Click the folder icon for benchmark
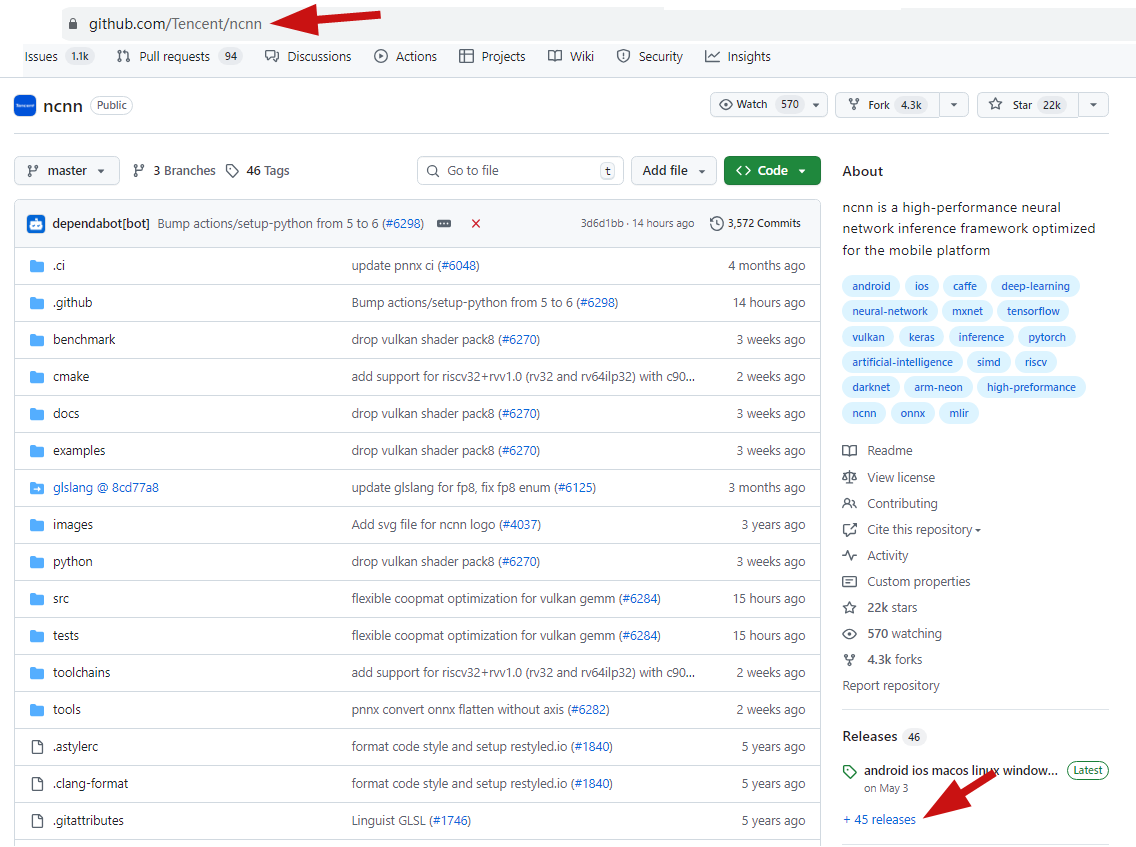Viewport: 1136px width, 847px height. click(x=37, y=340)
